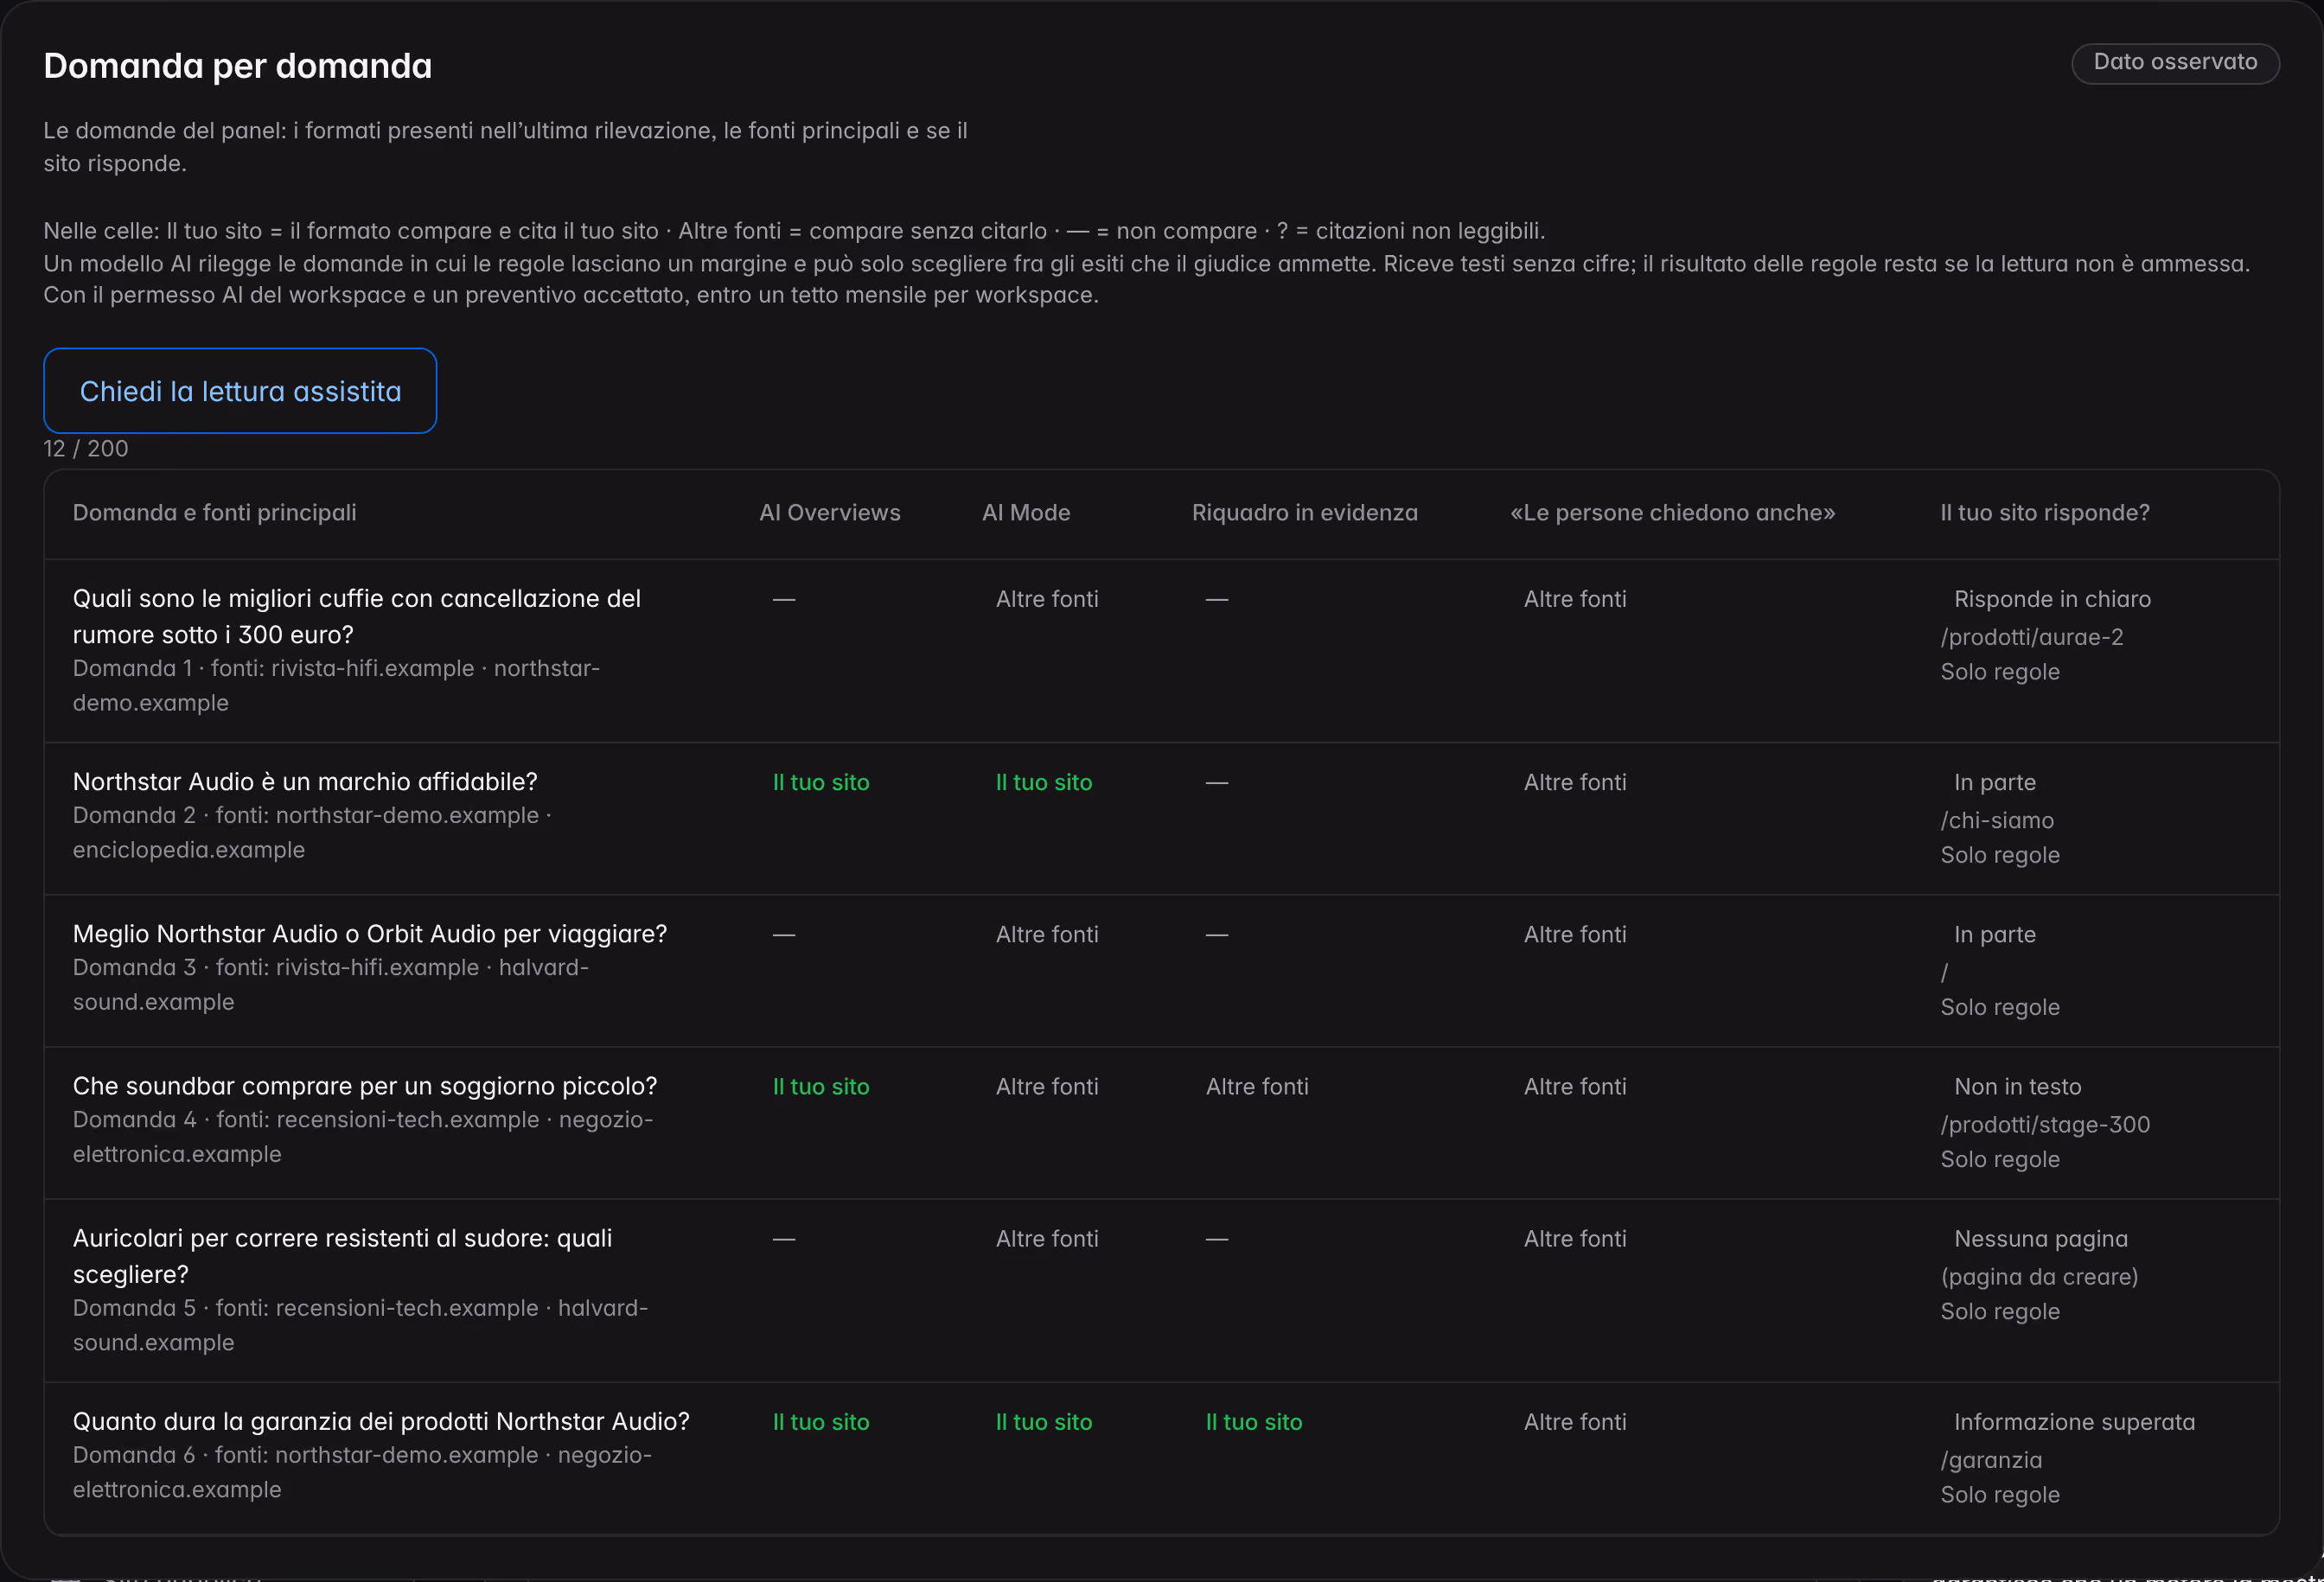Click Il tuo sito under AI Mode for Domanda 6
2324x1582 pixels.
pyautogui.click(x=1043, y=1421)
